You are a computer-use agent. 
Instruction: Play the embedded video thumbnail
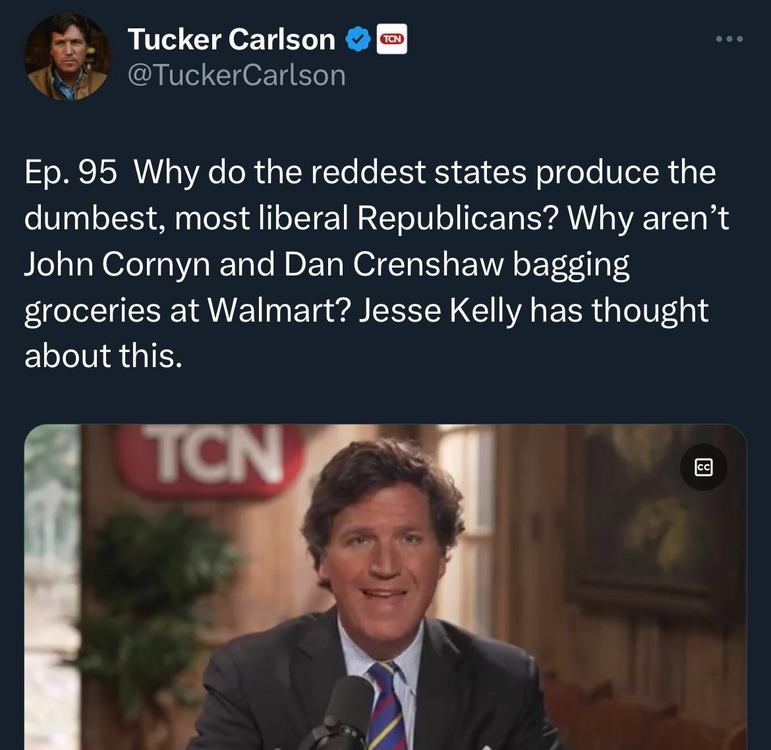(385, 587)
